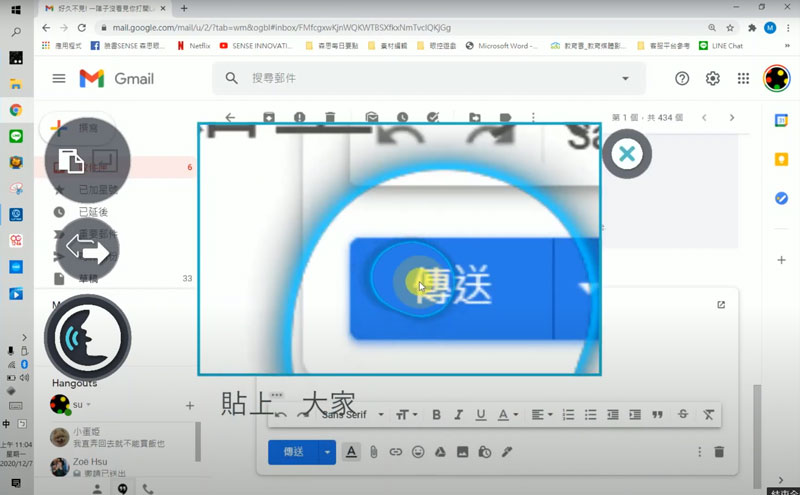Toggle strikethrough formatting

683,414
